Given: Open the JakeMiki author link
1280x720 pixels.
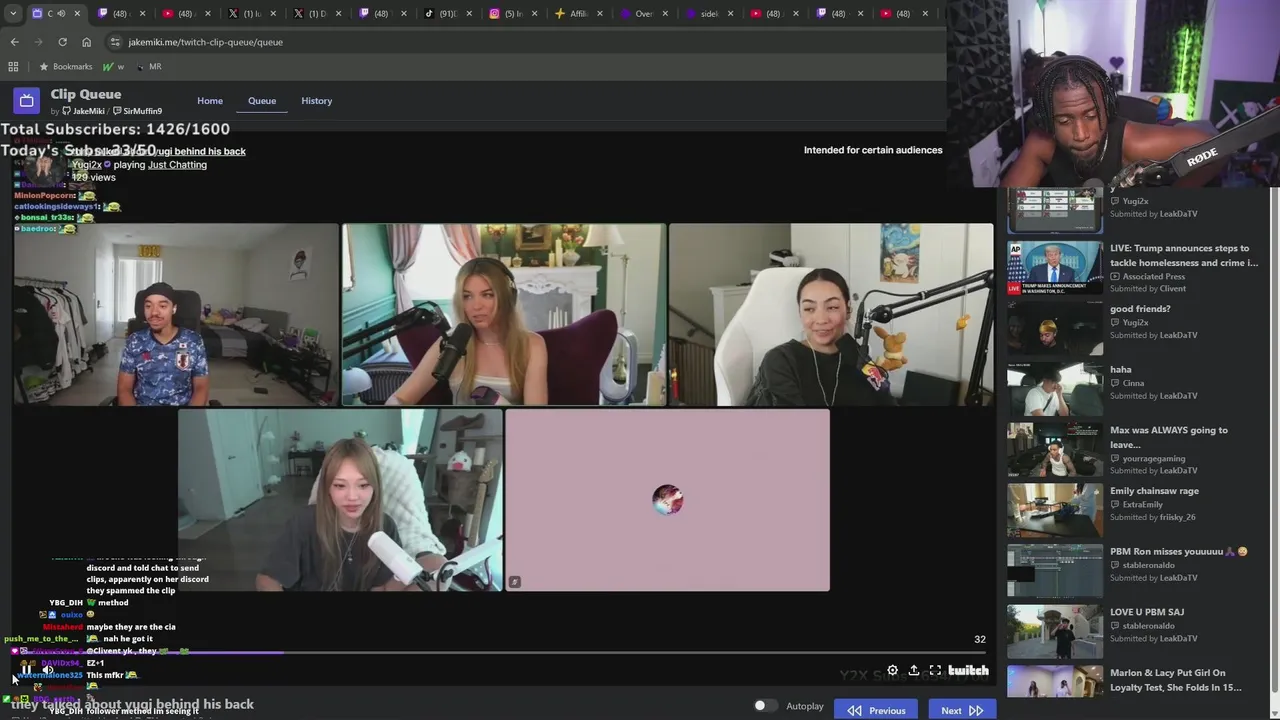Looking at the screenshot, I should (x=84, y=111).
